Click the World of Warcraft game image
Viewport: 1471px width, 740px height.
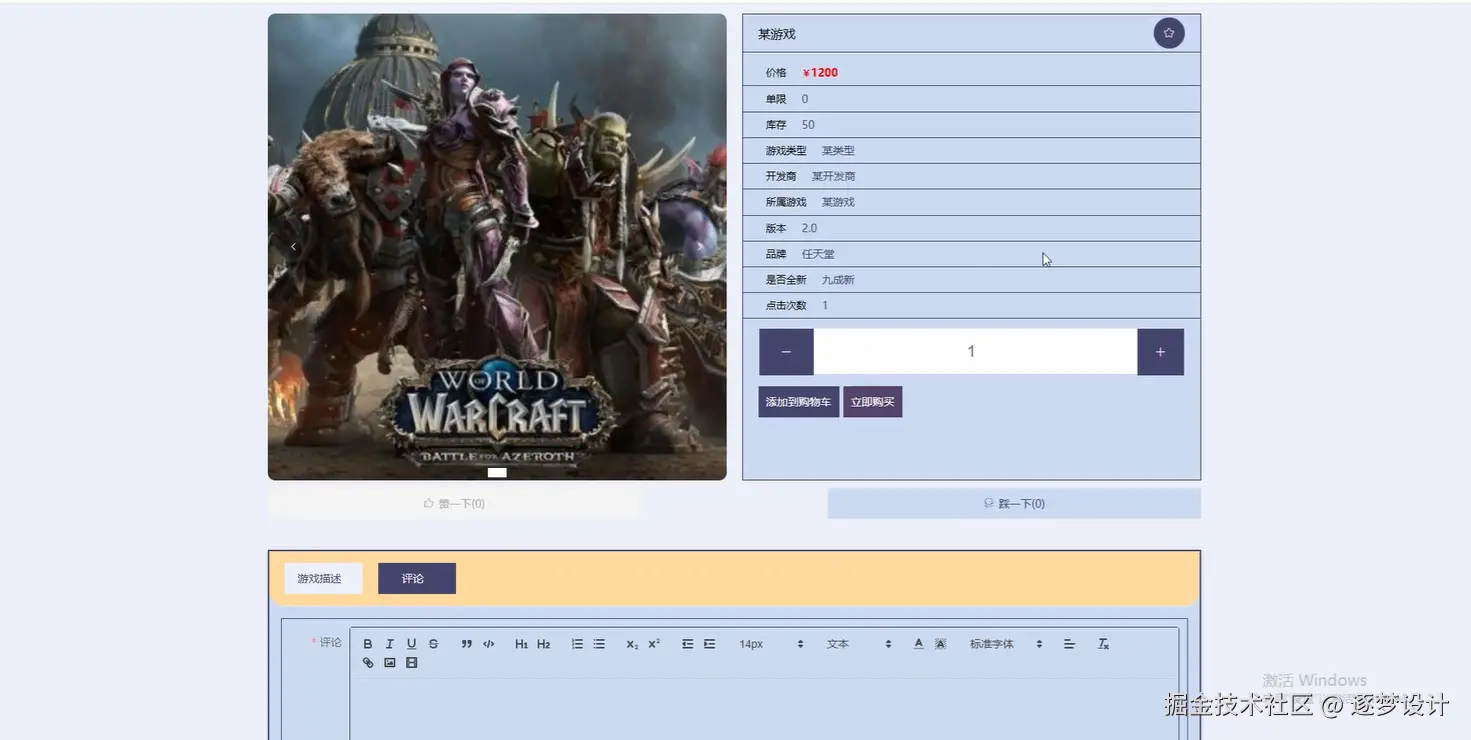click(x=497, y=247)
